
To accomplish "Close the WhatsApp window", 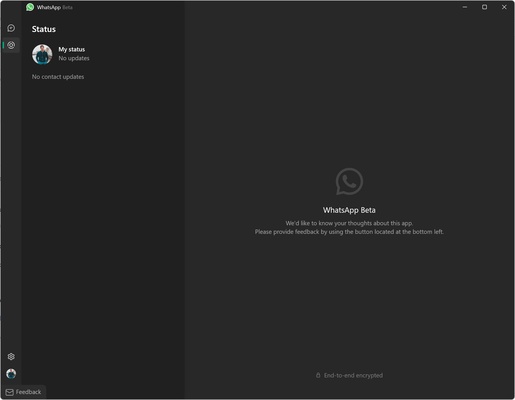I will coord(504,7).
